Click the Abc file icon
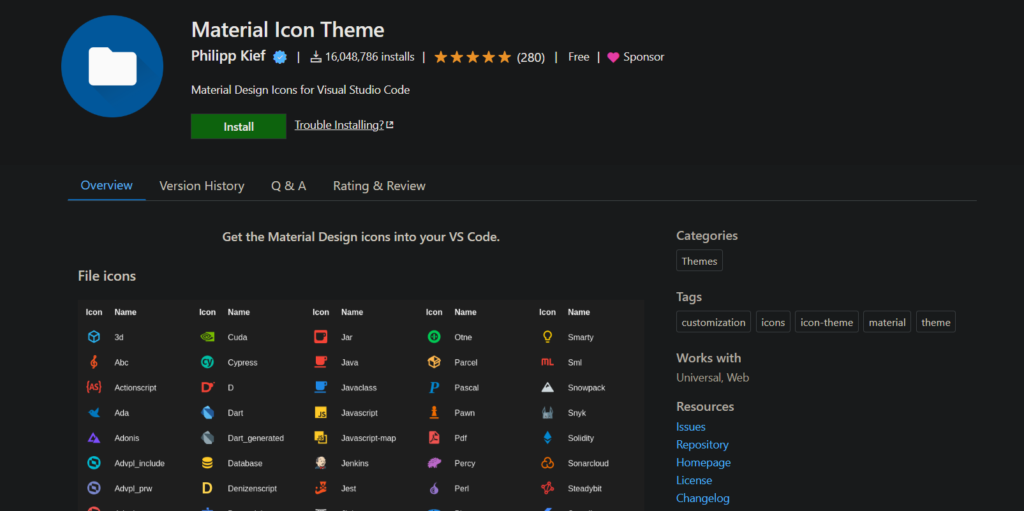This screenshot has height=511, width=1024. [94, 362]
